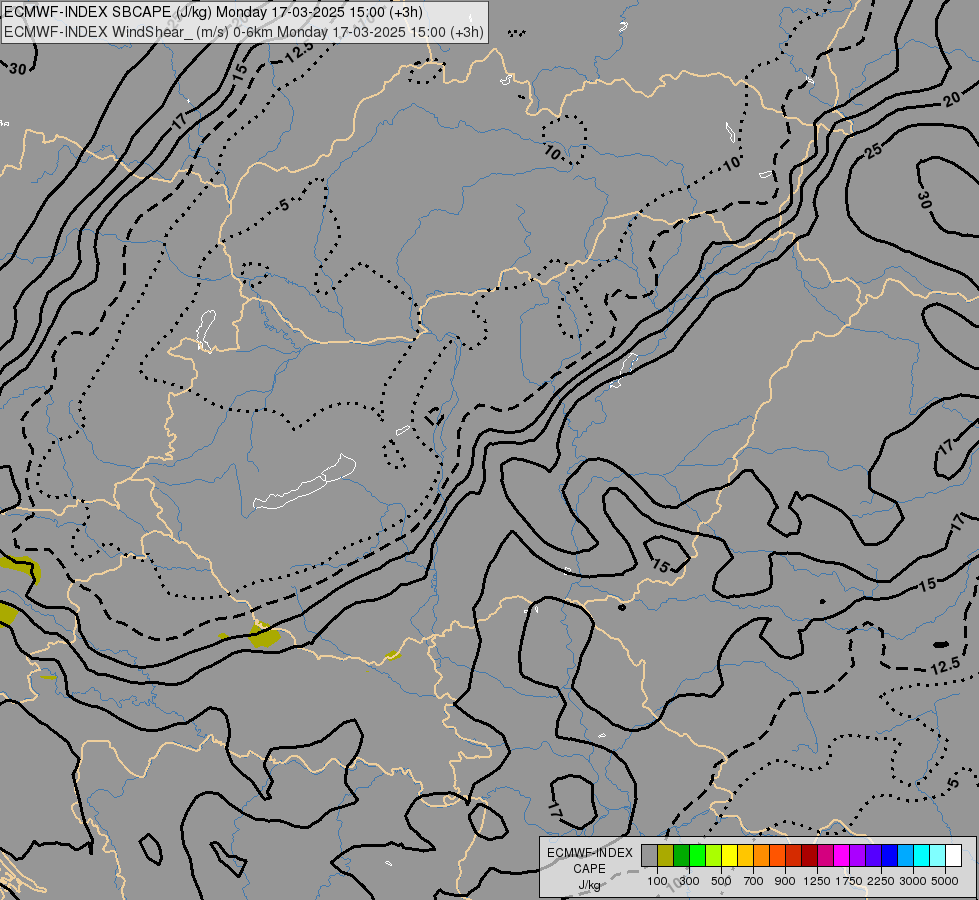Pick the magenta legend swatch
The image size is (979, 900).
coord(841,855)
